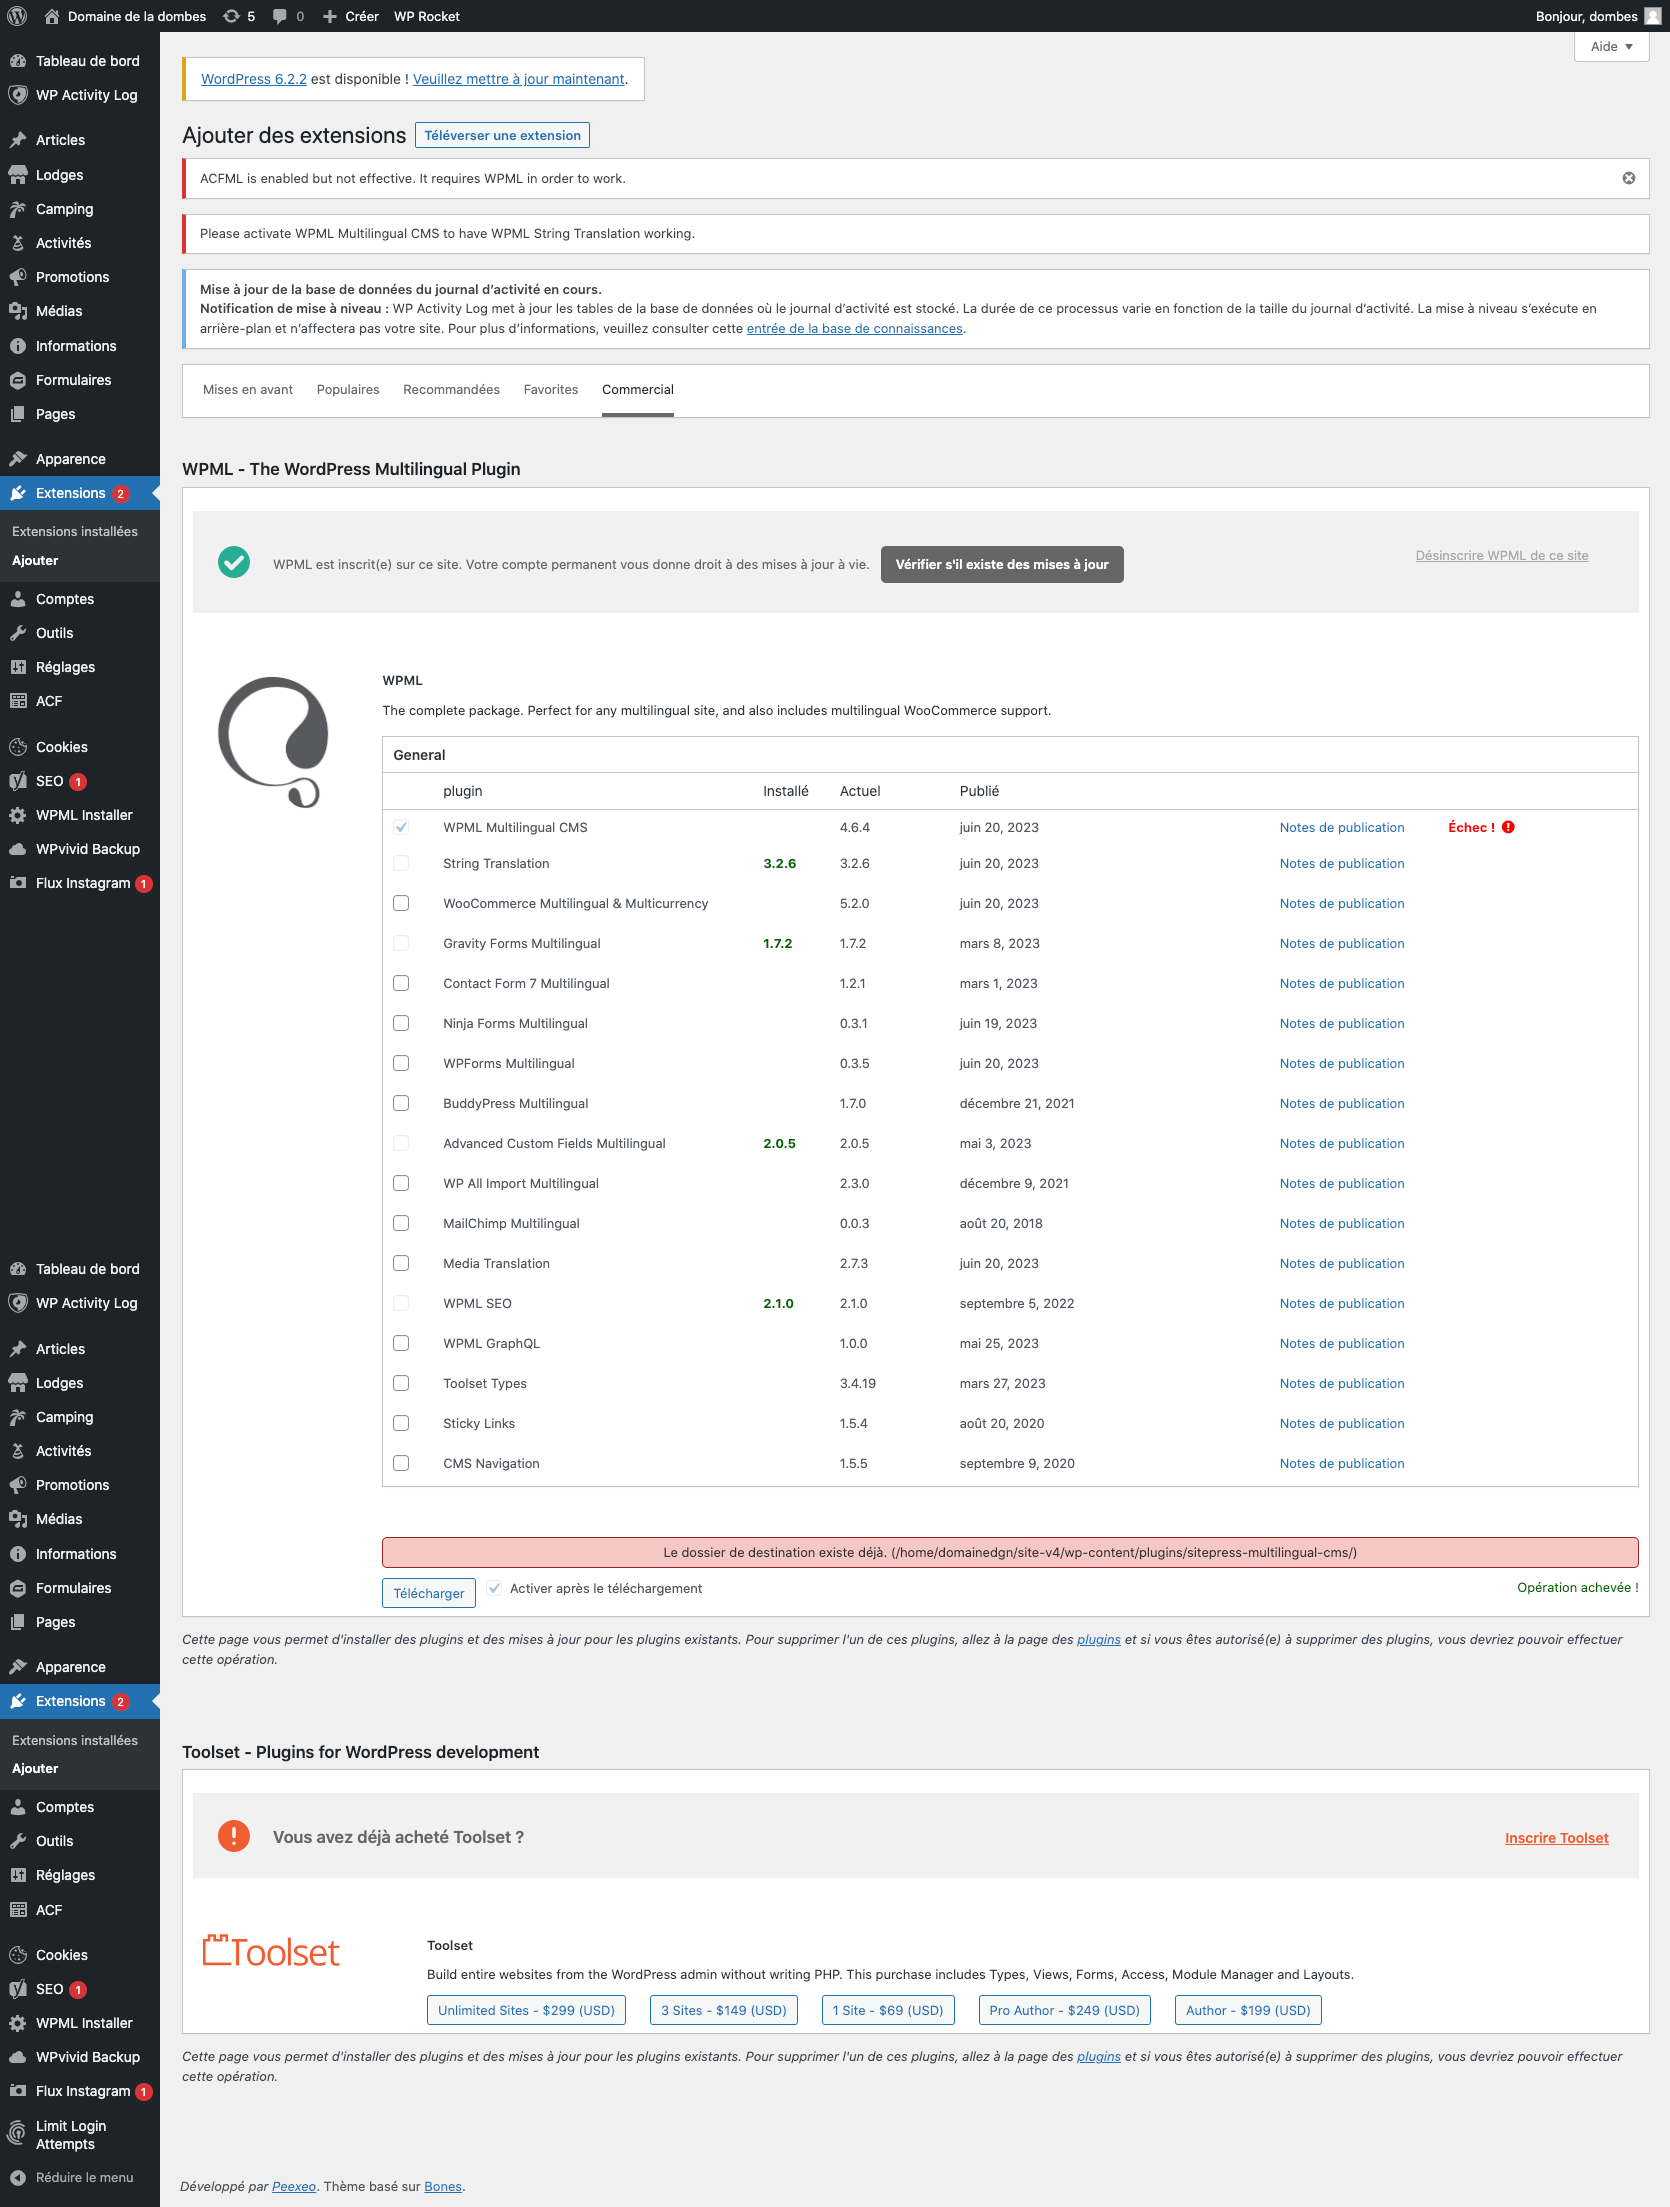This screenshot has height=2207, width=1670.
Task: Open the Inscrire Toolset link
Action: [1557, 1838]
